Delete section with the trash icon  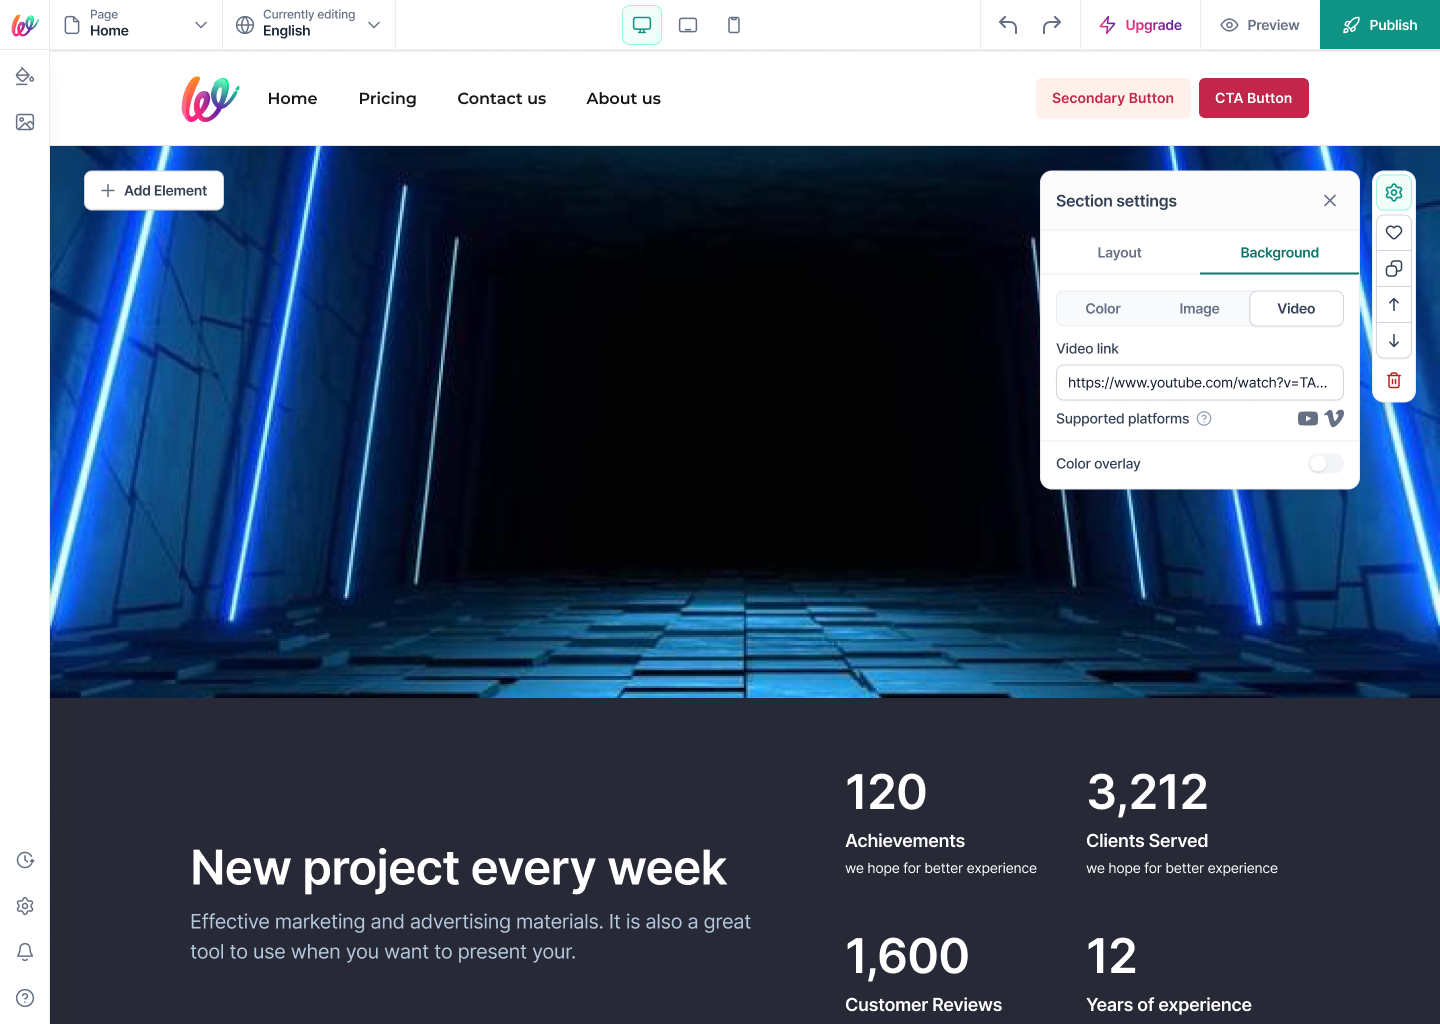(1394, 380)
